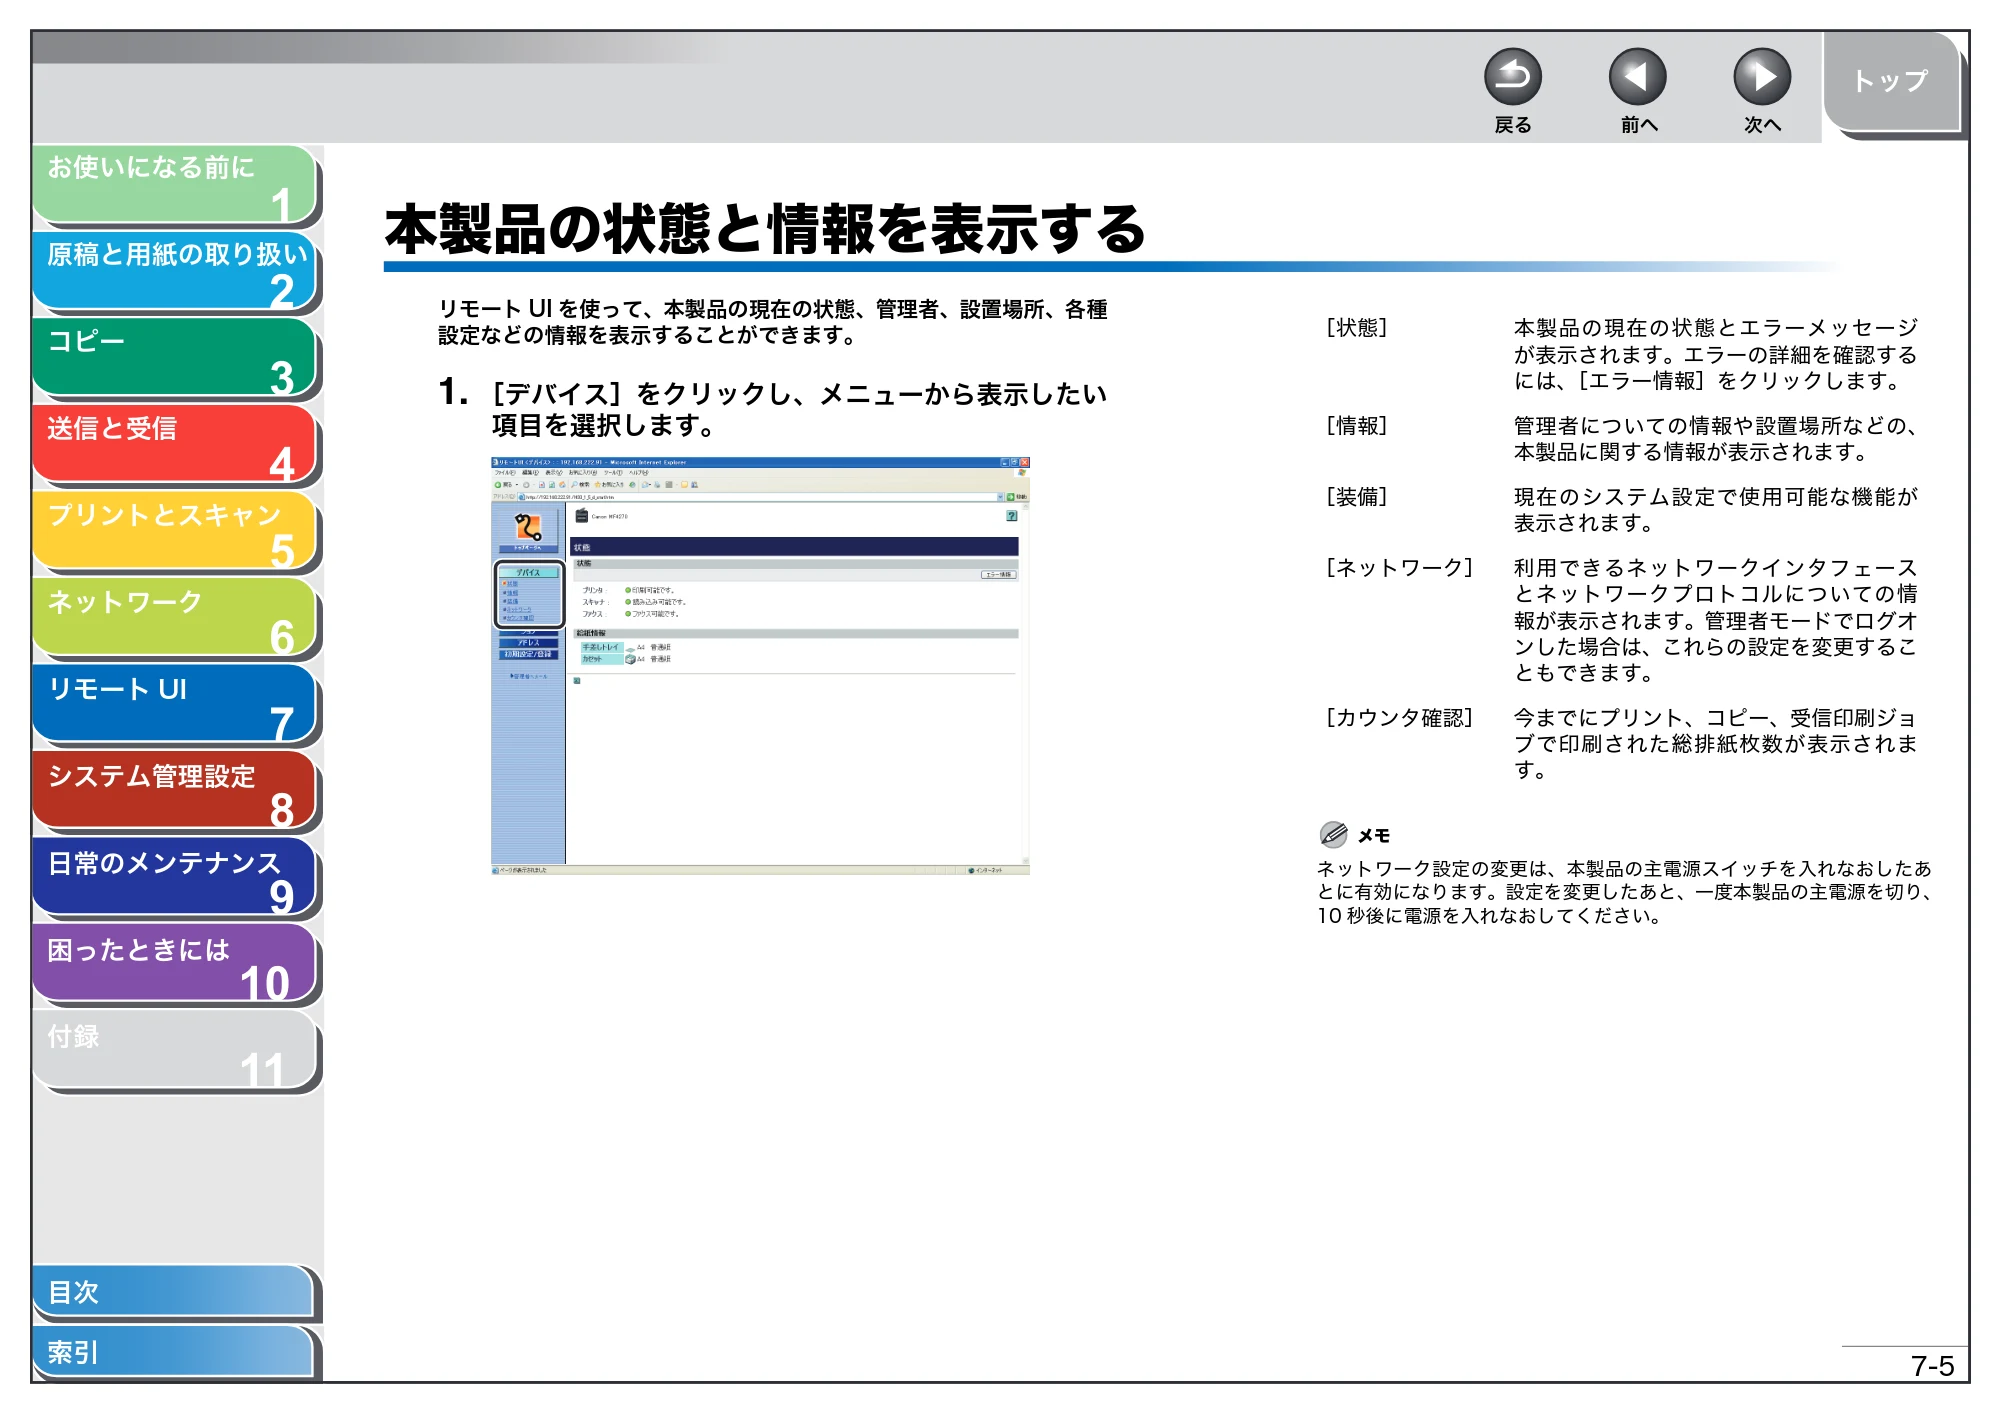Click the メモ heading text
The width and height of the screenshot is (2000, 1414).
point(1374,836)
